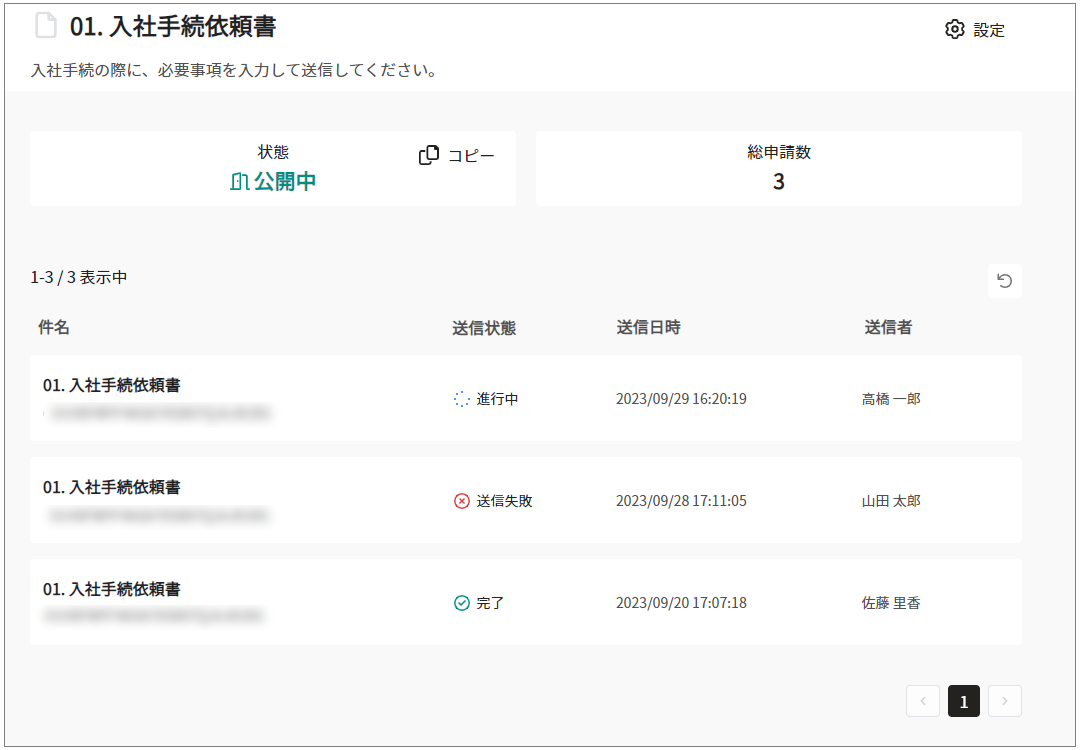Click the document icon beside the title
This screenshot has width=1081, height=750.
coord(46,26)
